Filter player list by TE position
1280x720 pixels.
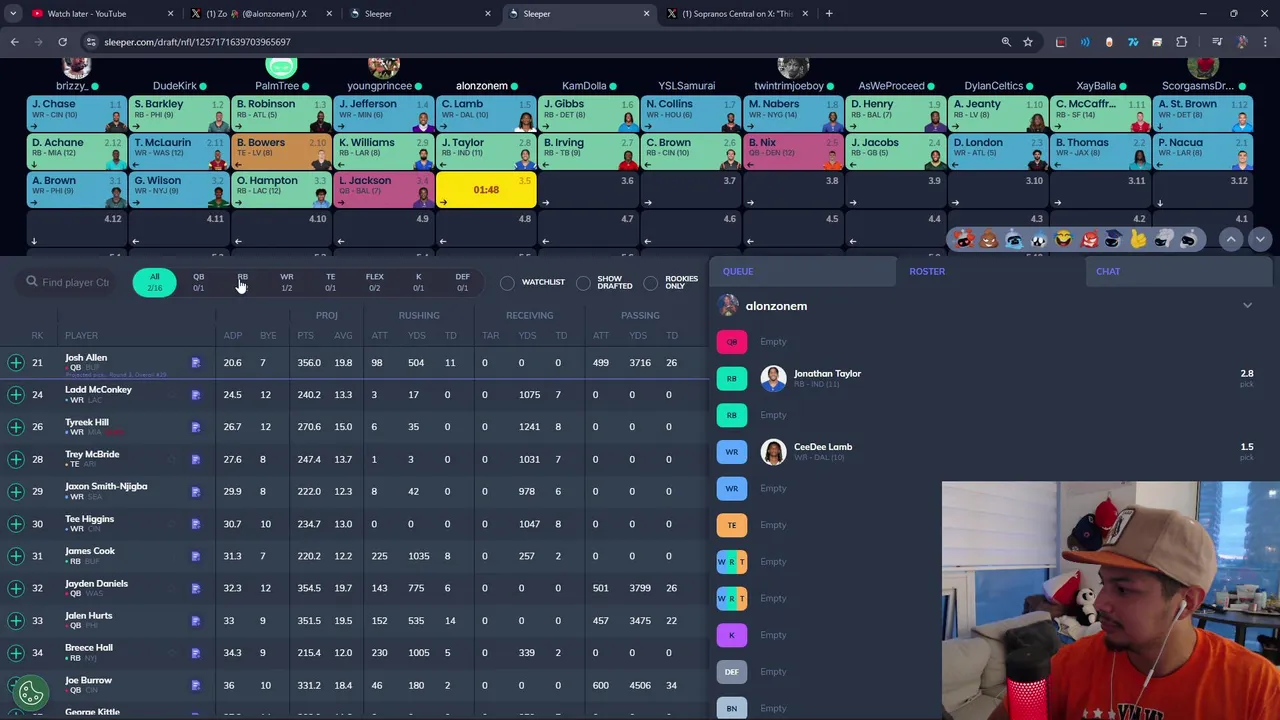tap(330, 282)
